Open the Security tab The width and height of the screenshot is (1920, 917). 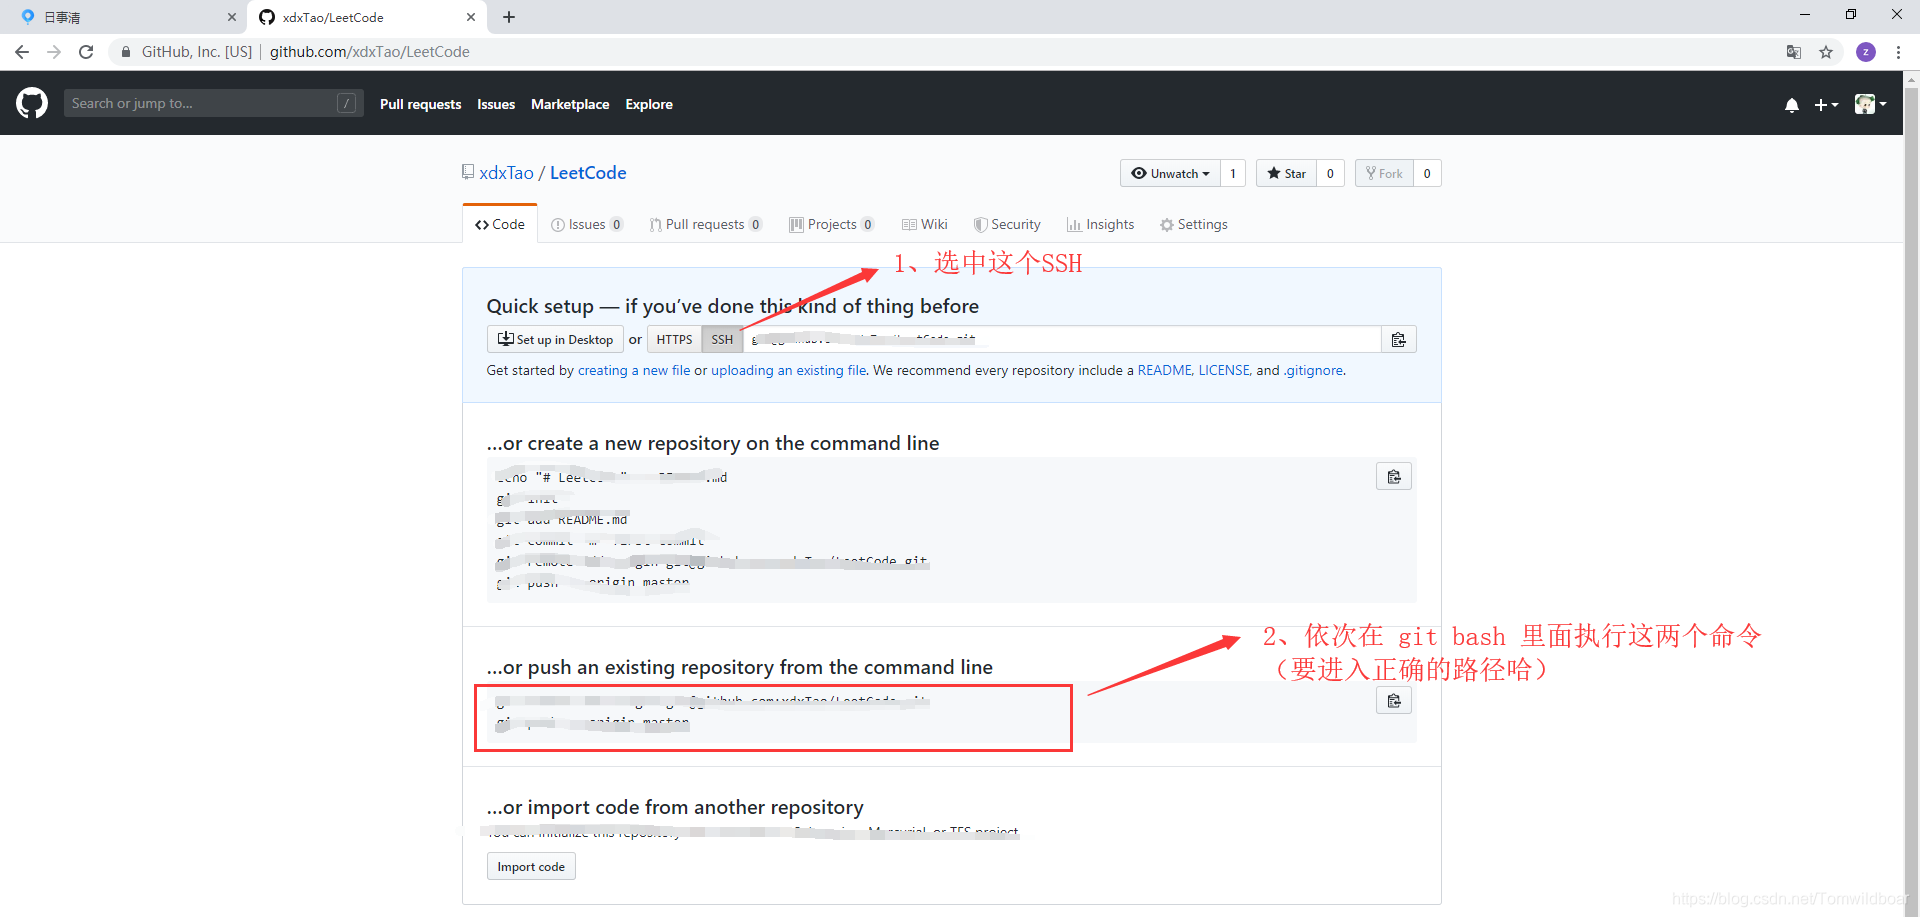pos(1007,224)
